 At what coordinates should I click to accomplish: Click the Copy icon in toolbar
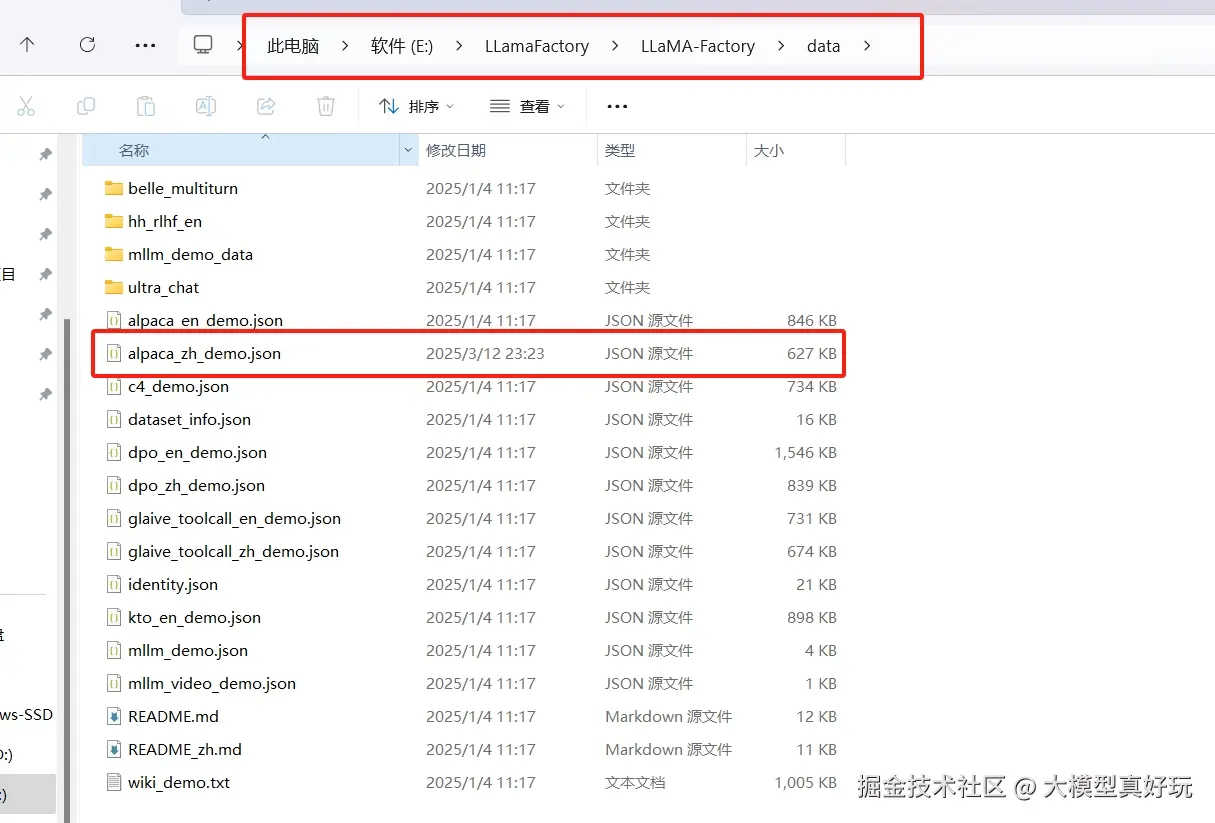86,106
